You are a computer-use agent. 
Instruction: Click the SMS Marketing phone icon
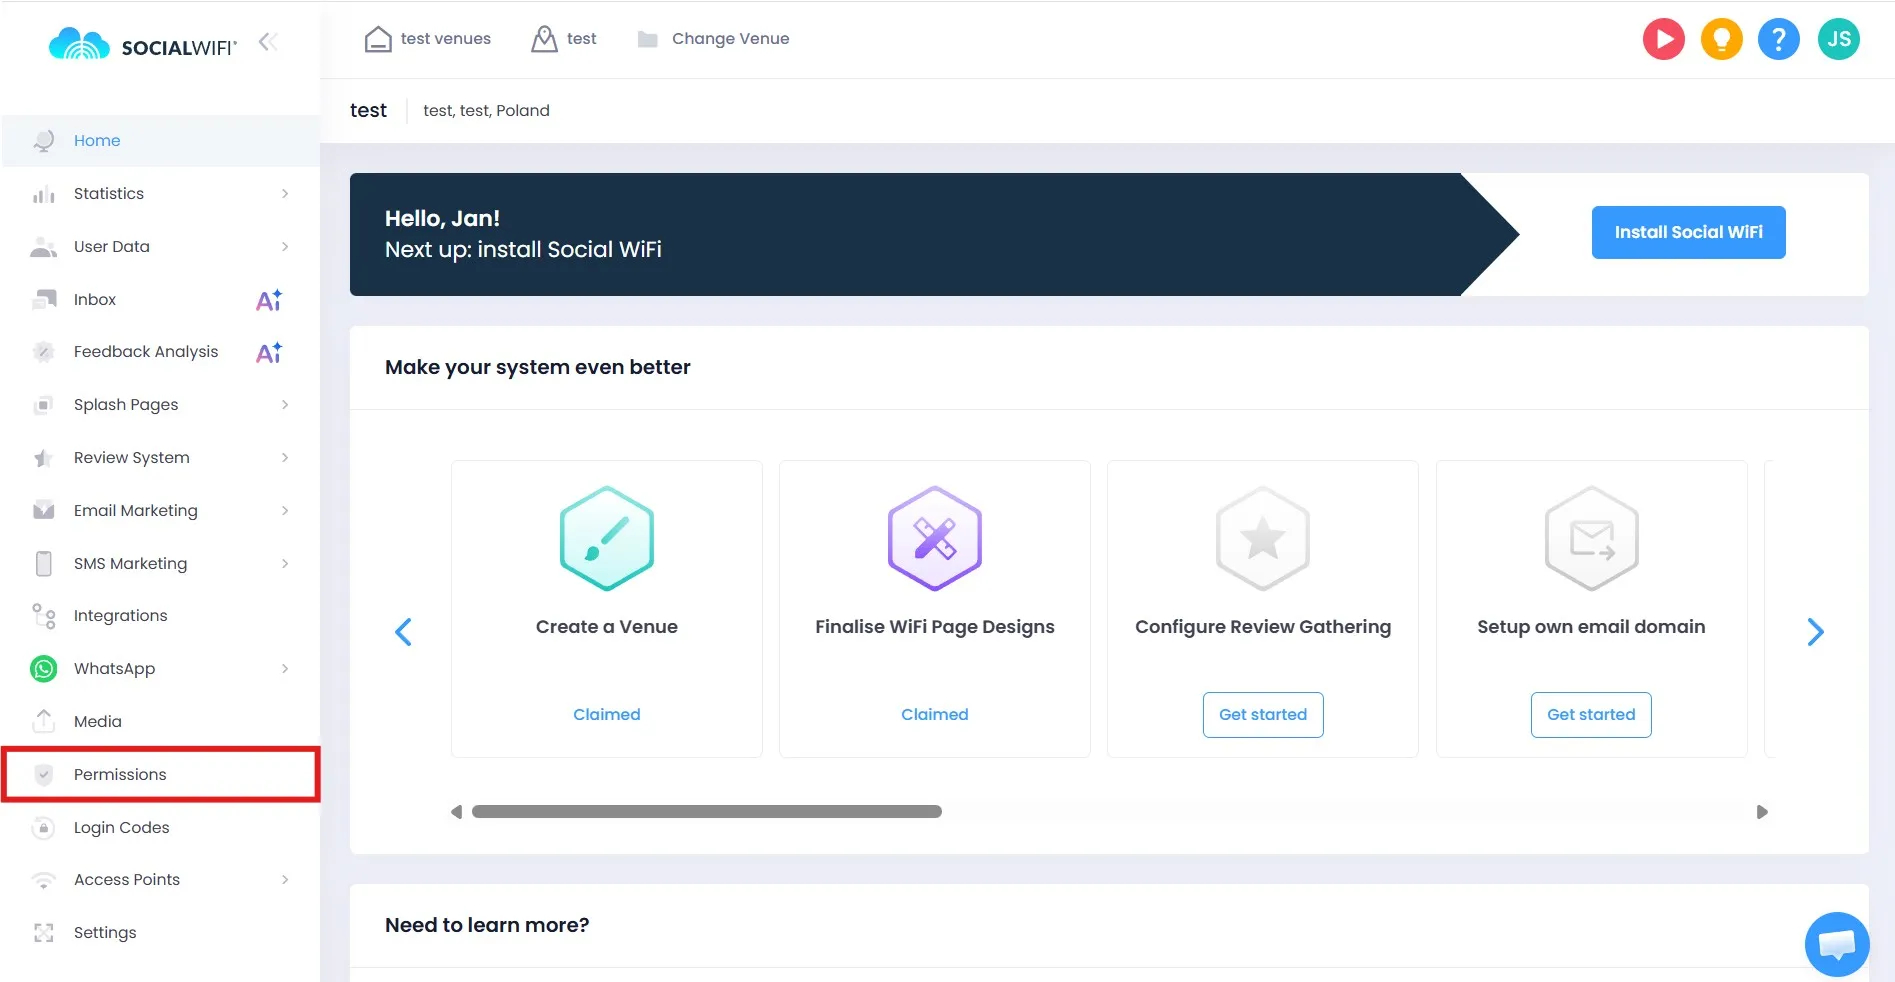[44, 564]
